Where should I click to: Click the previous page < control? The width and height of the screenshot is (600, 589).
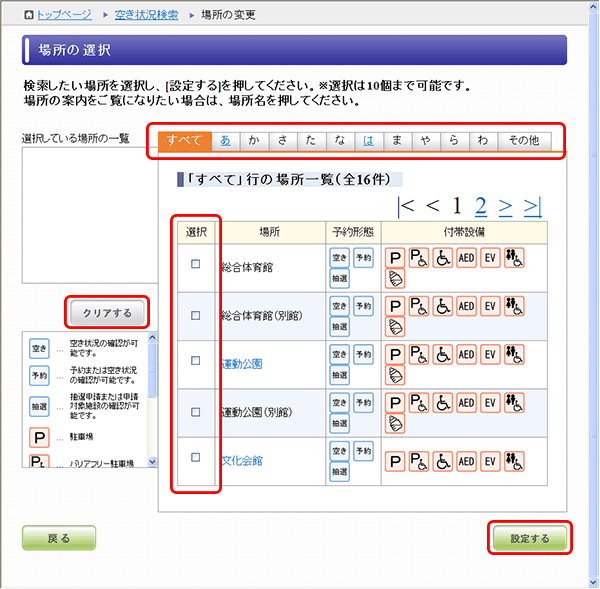click(432, 206)
